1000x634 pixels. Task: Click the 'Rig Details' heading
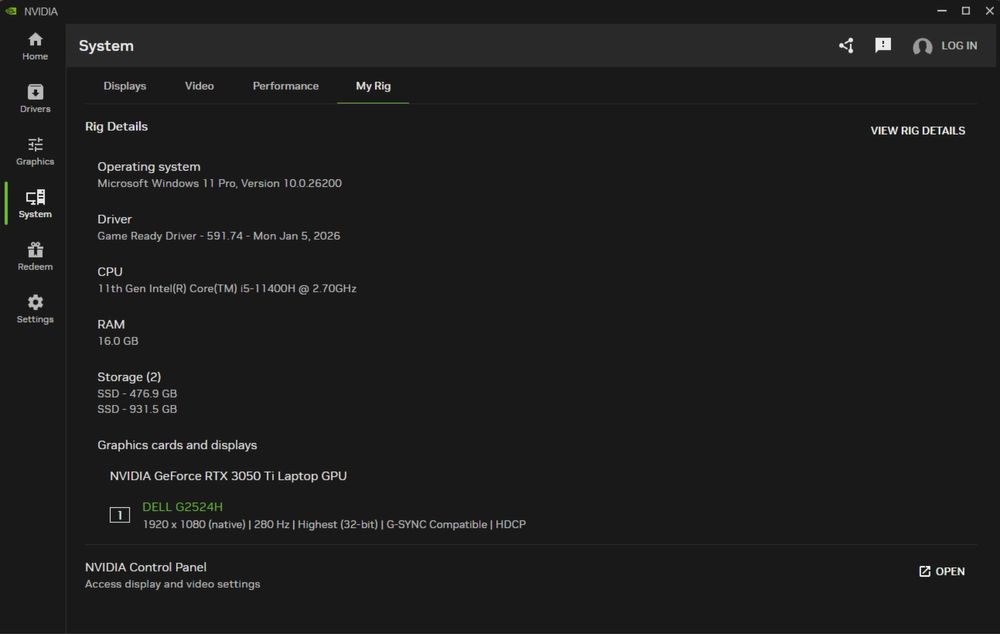click(x=116, y=126)
